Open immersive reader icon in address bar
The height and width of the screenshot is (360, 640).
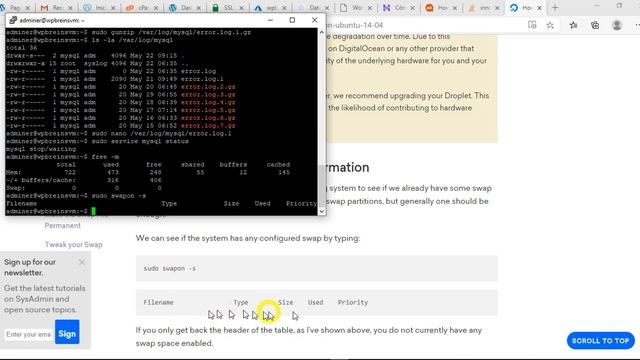(532, 25)
